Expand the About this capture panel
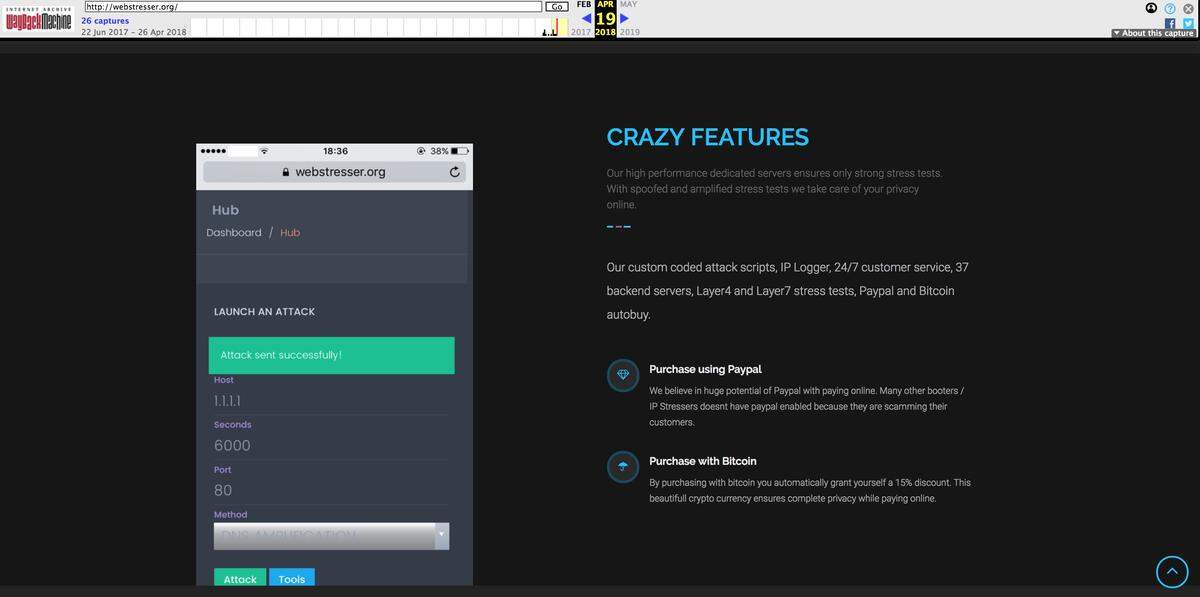1200x597 pixels. (x=1153, y=33)
